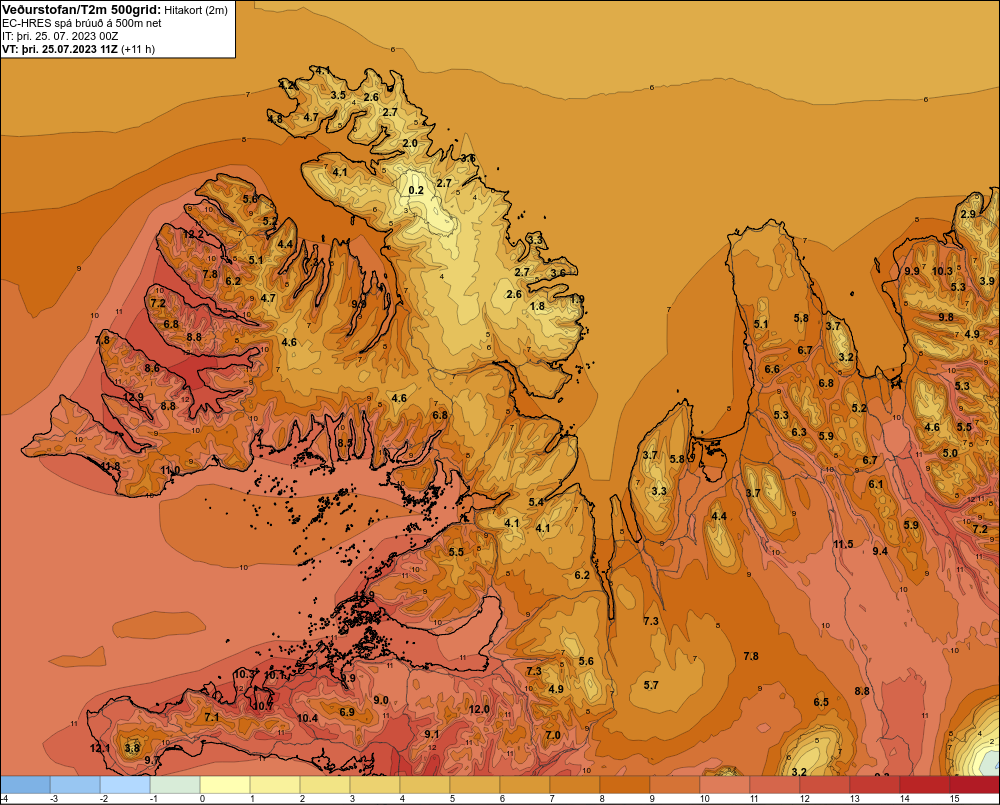Click the 3.8 temperature value
This screenshot has height=805, width=1000.
132,748
